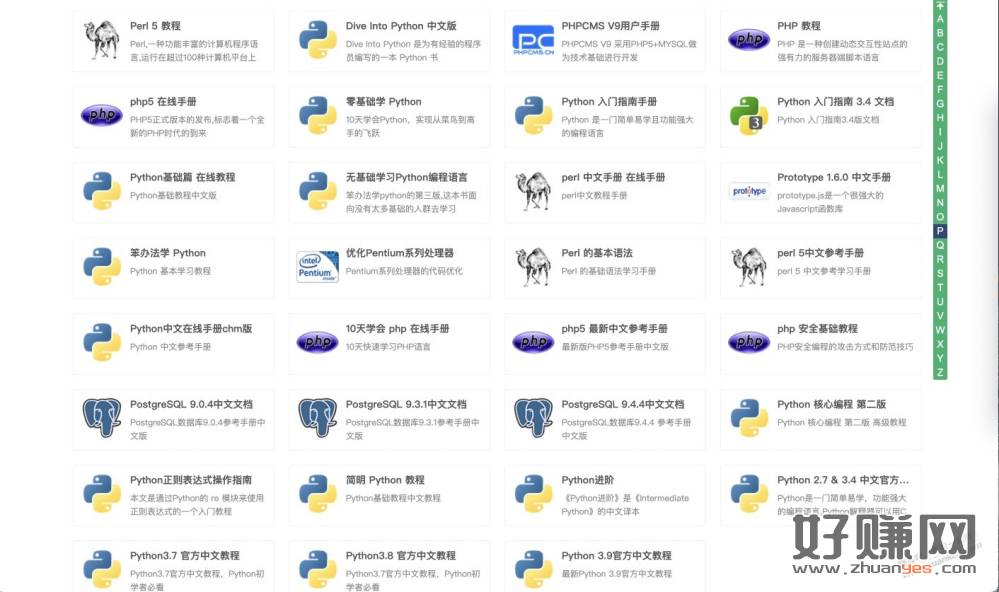This screenshot has height=592, width=999.
Task: Click description text 'Pentium系列处理器的代码优化'
Action: 404,271
